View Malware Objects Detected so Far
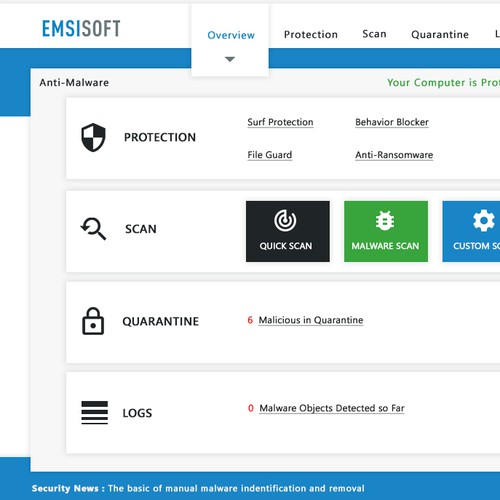 click(332, 408)
